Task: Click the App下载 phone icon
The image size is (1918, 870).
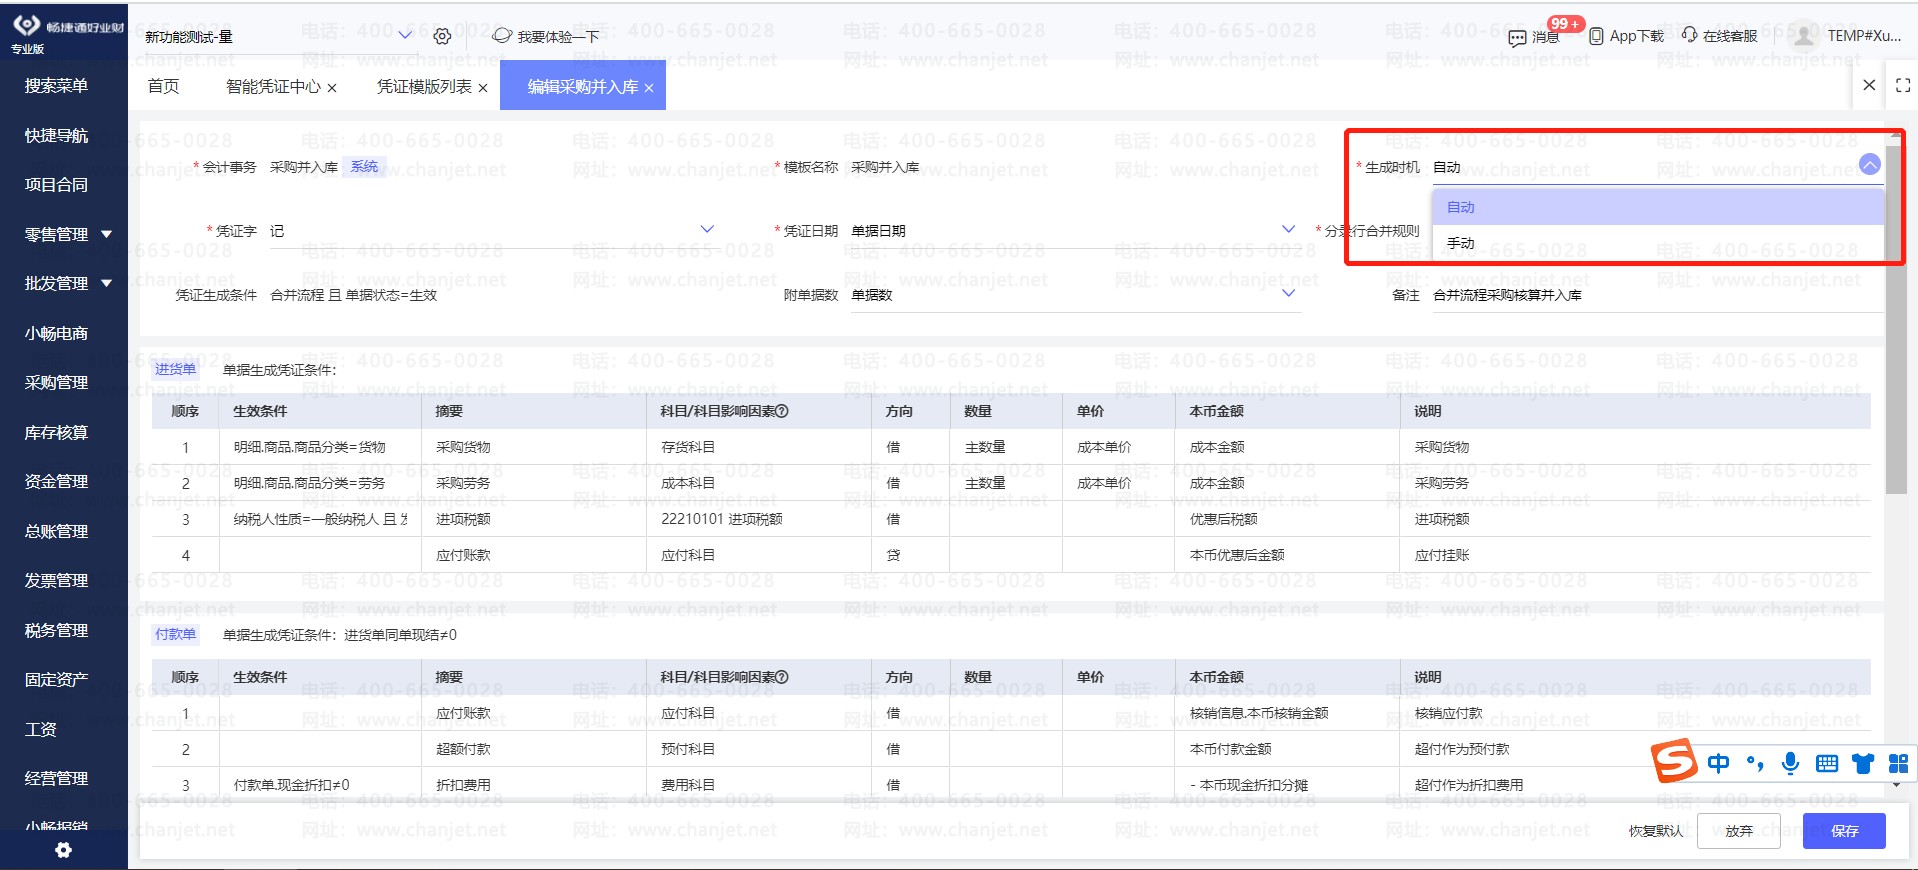Action: coord(1596,36)
